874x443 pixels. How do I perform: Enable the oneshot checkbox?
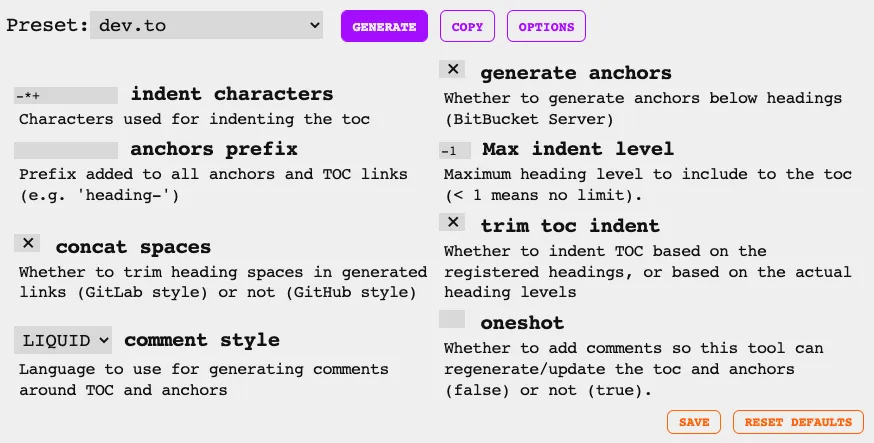452,319
